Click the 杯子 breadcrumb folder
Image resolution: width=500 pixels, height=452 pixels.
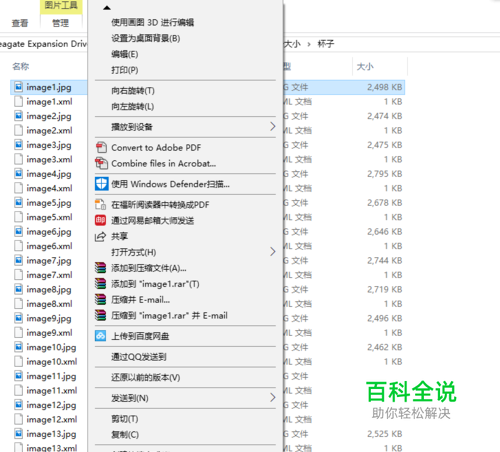pos(326,44)
